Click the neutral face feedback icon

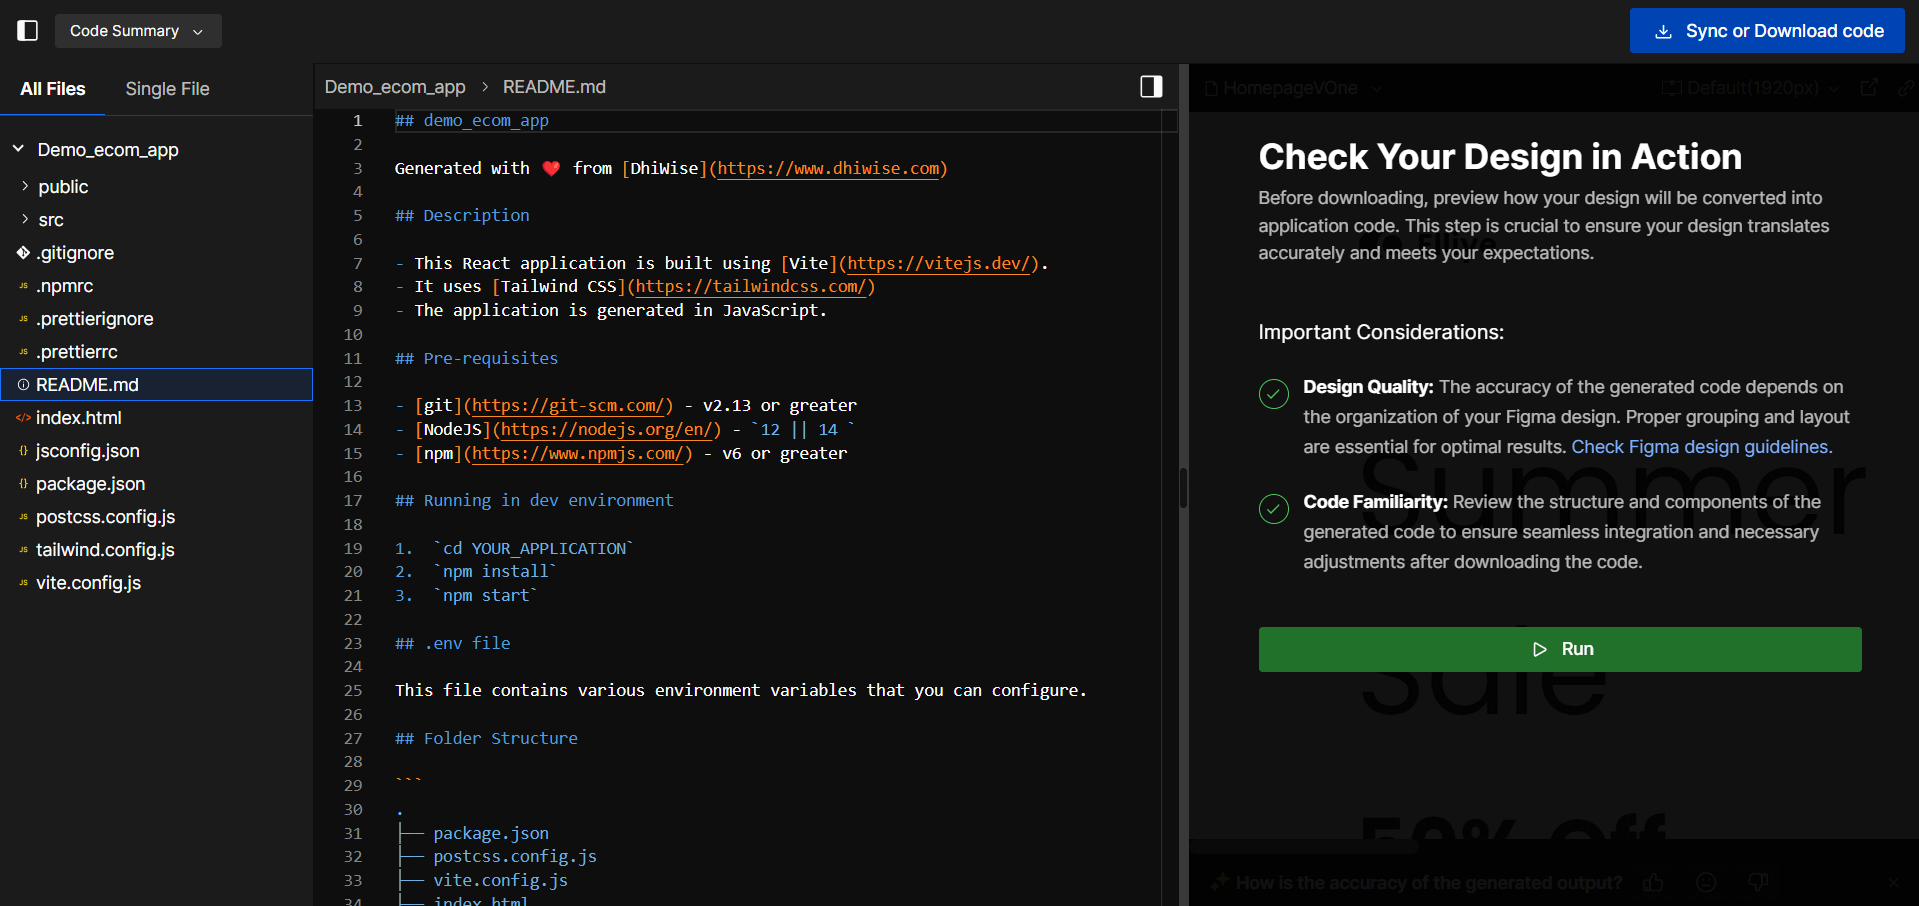1706,883
